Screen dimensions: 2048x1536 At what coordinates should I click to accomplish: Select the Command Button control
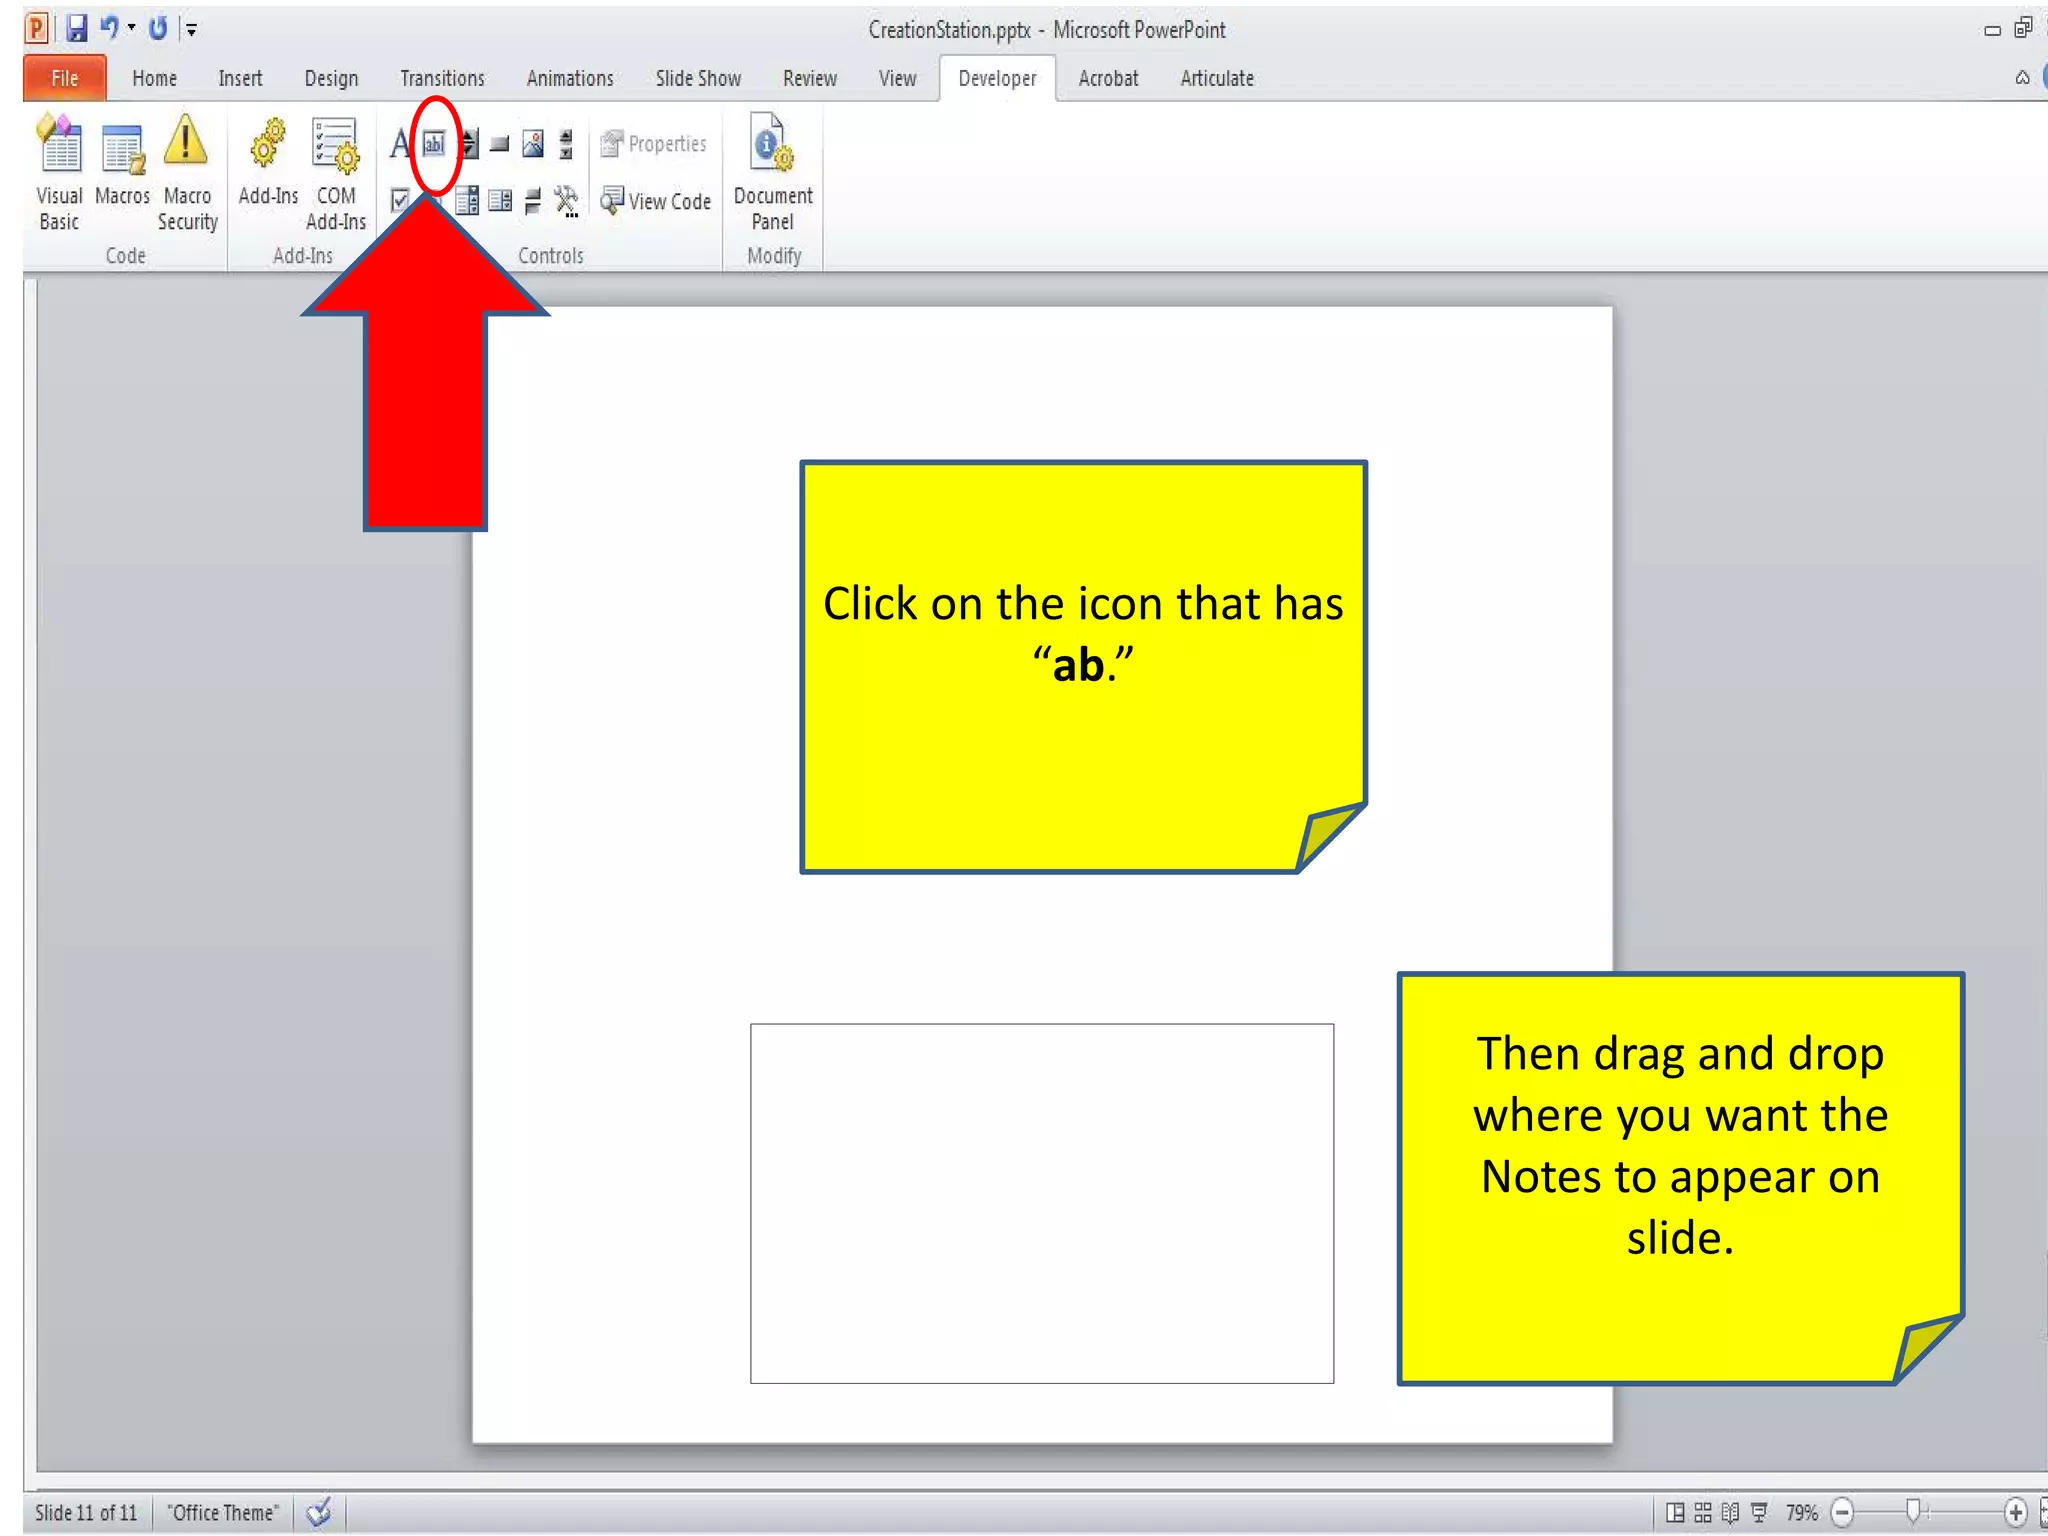tap(500, 145)
